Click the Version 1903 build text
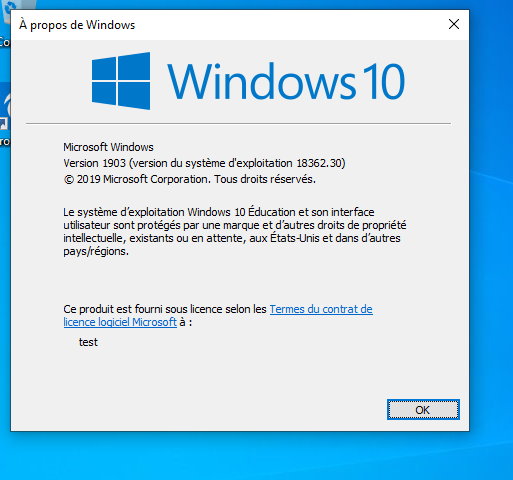The height and width of the screenshot is (480, 513). coord(204,163)
